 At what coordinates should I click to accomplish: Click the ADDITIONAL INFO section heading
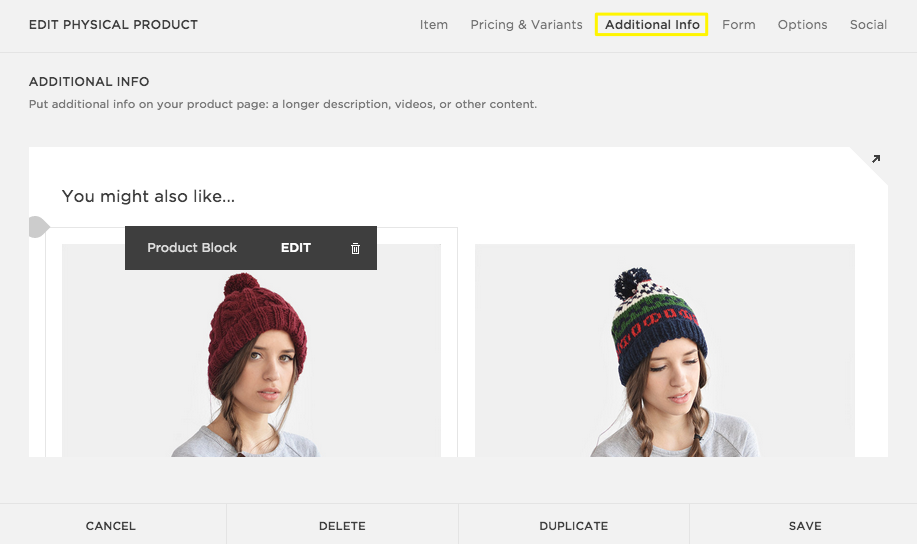click(89, 82)
